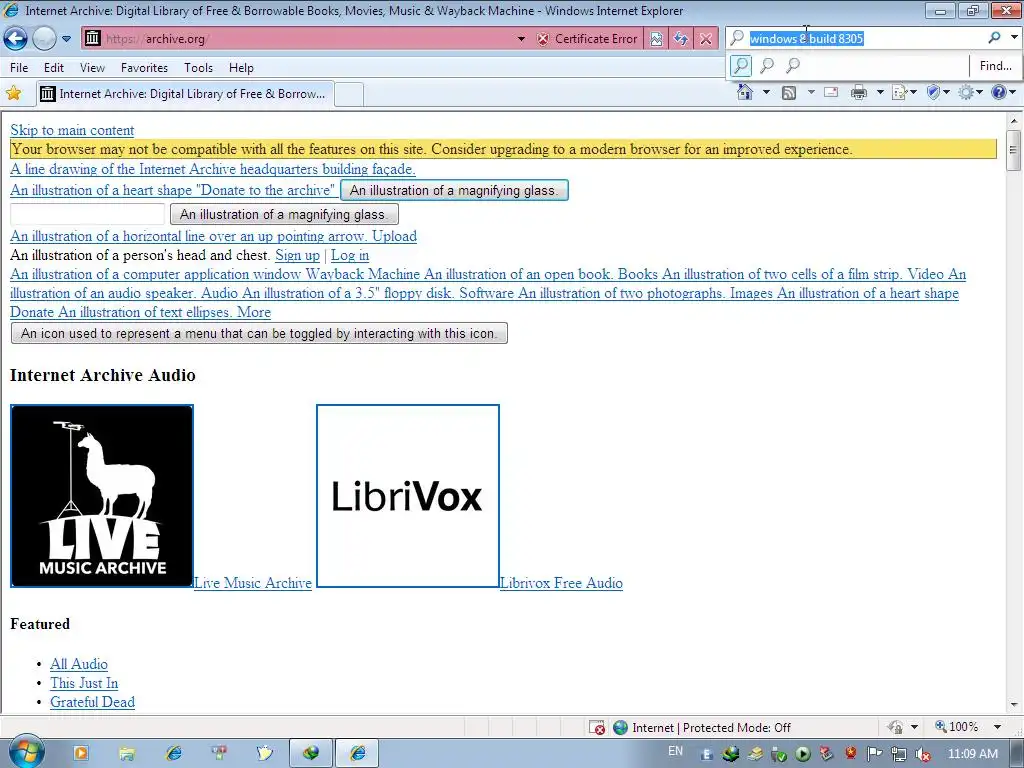Click the page search text field
The width and height of the screenshot is (1024, 768).
click(88, 214)
